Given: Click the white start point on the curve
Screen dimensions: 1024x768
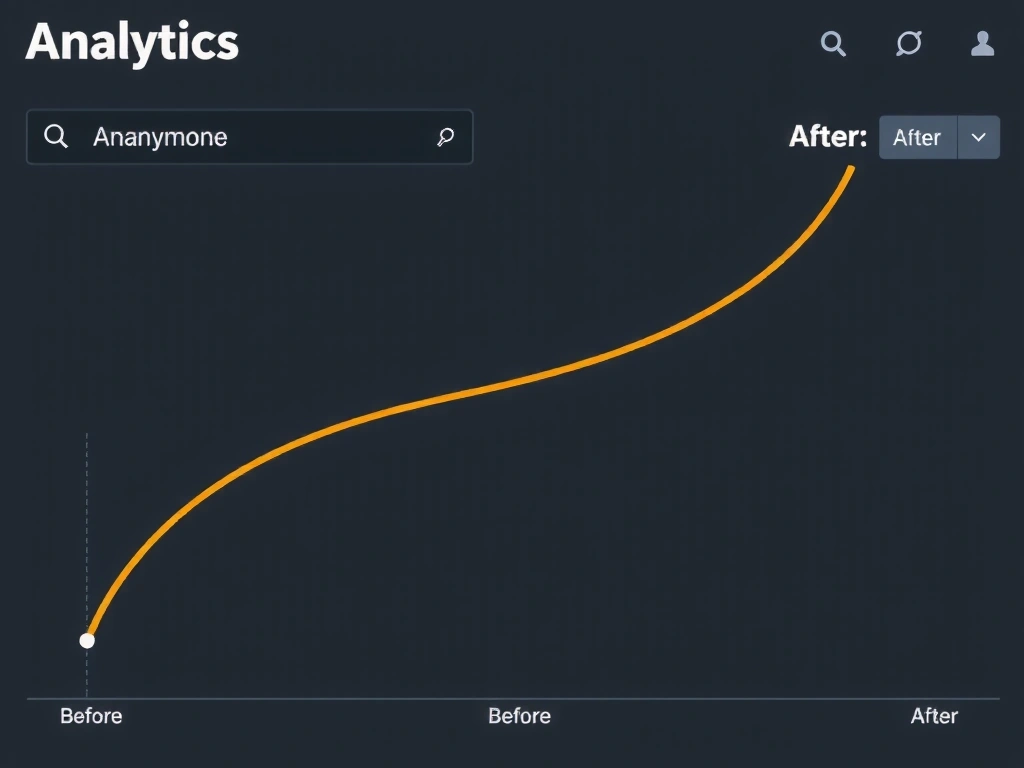Looking at the screenshot, I should pos(87,640).
